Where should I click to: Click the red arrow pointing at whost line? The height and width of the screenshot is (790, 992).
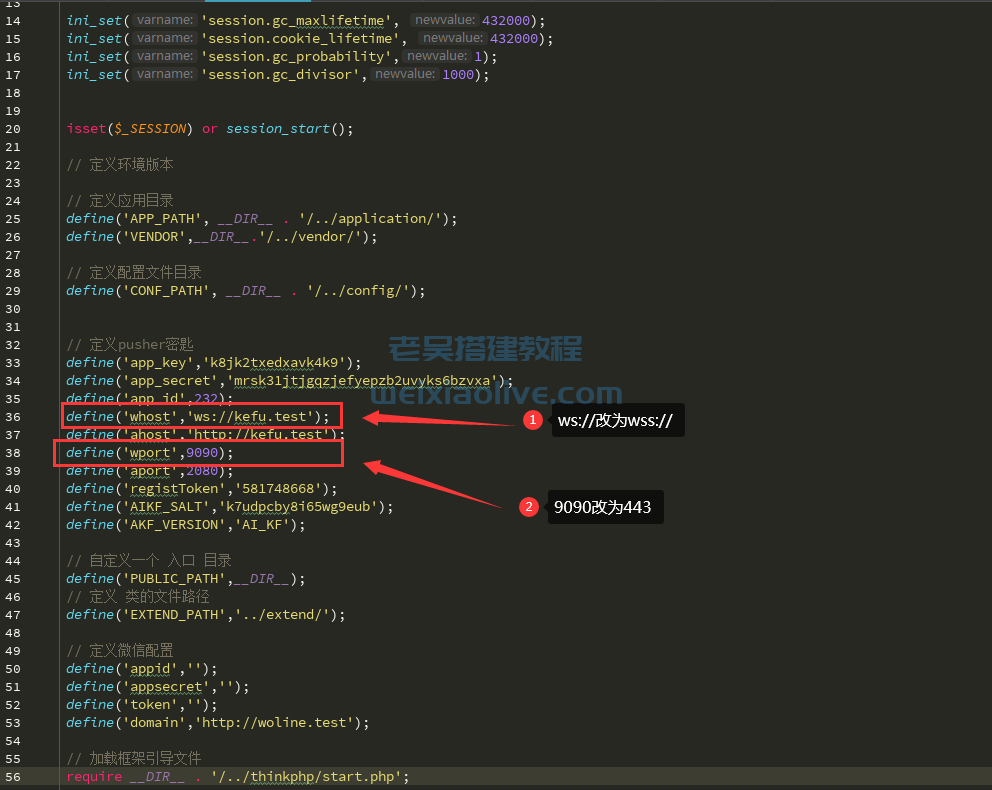tap(438, 420)
